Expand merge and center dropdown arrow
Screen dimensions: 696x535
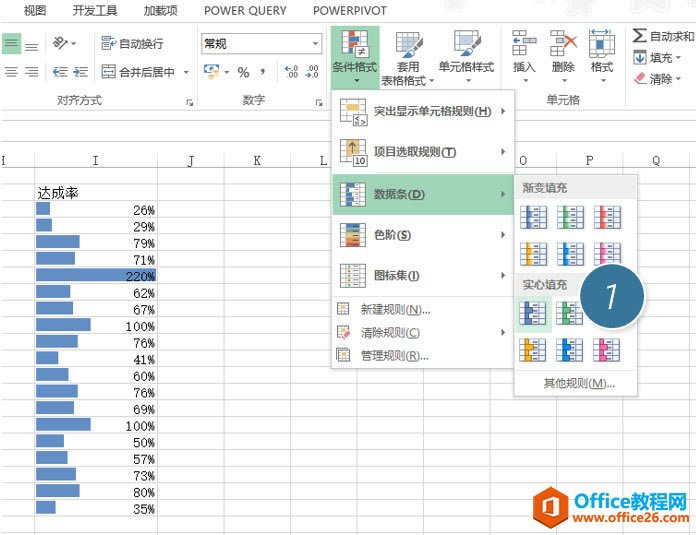[x=186, y=72]
